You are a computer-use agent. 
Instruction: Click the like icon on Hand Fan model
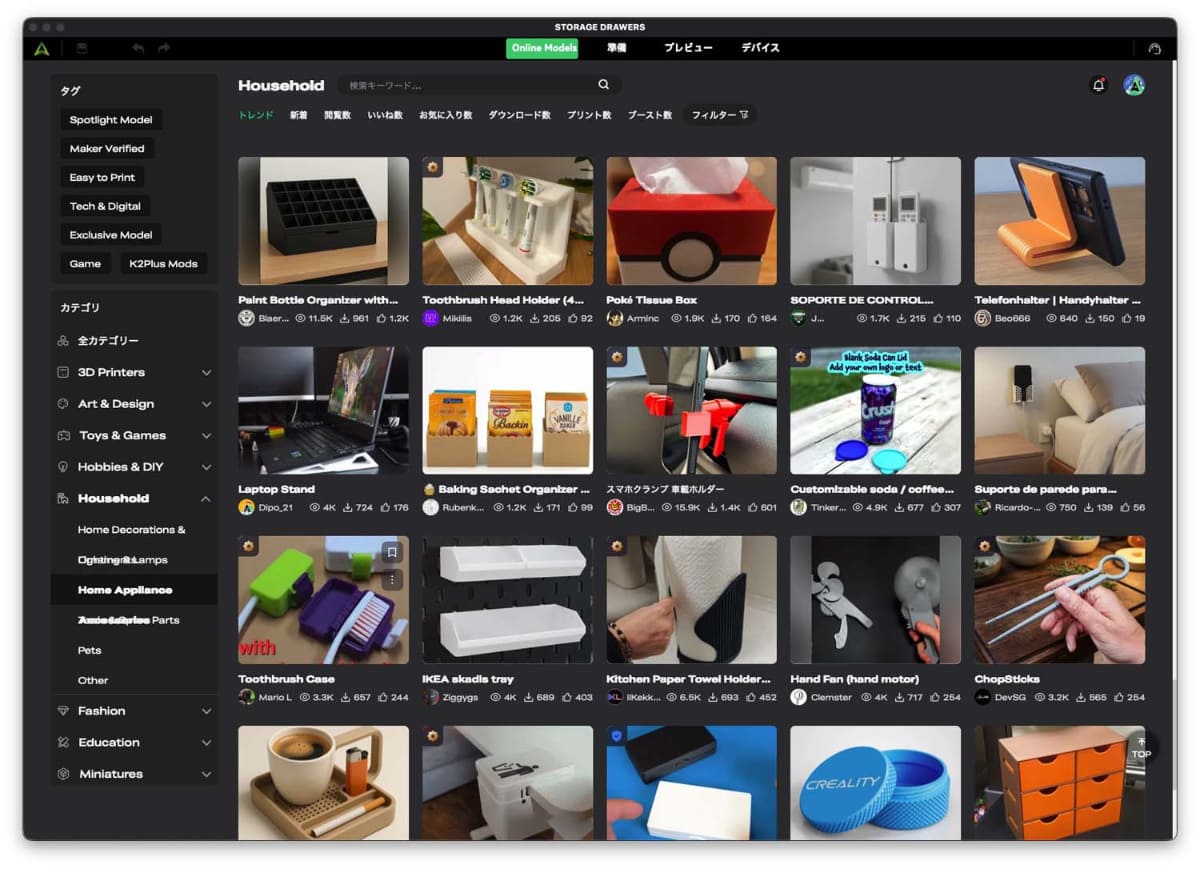(935, 697)
